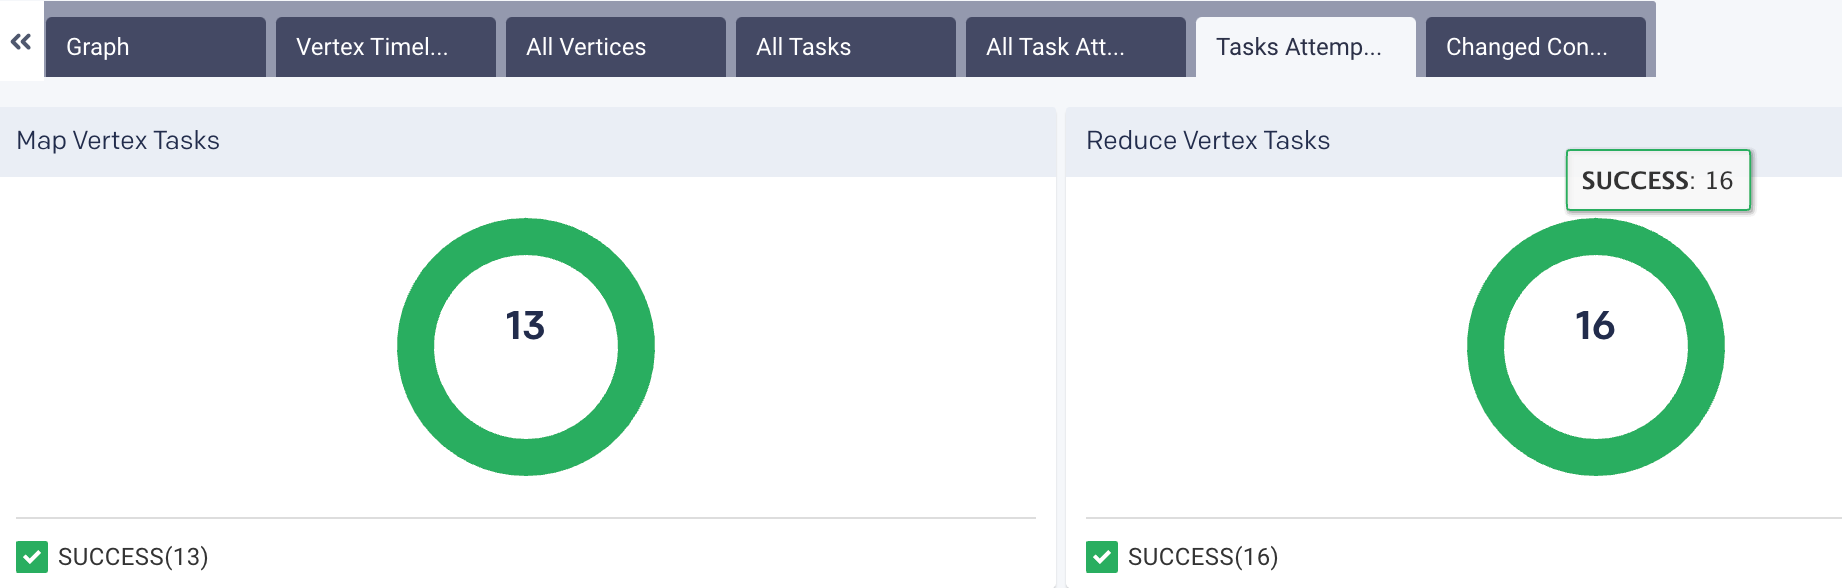Click the SUCCESS(16) legend label
Screen dimensions: 1842x588
tap(1203, 557)
